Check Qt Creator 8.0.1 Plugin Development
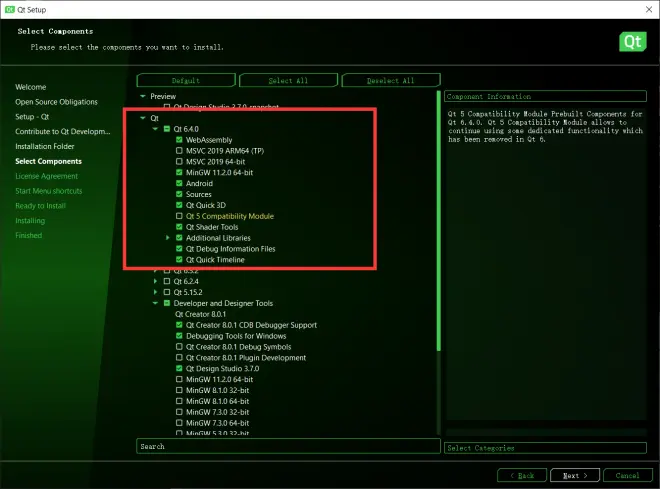660x489 pixels. coord(179,358)
